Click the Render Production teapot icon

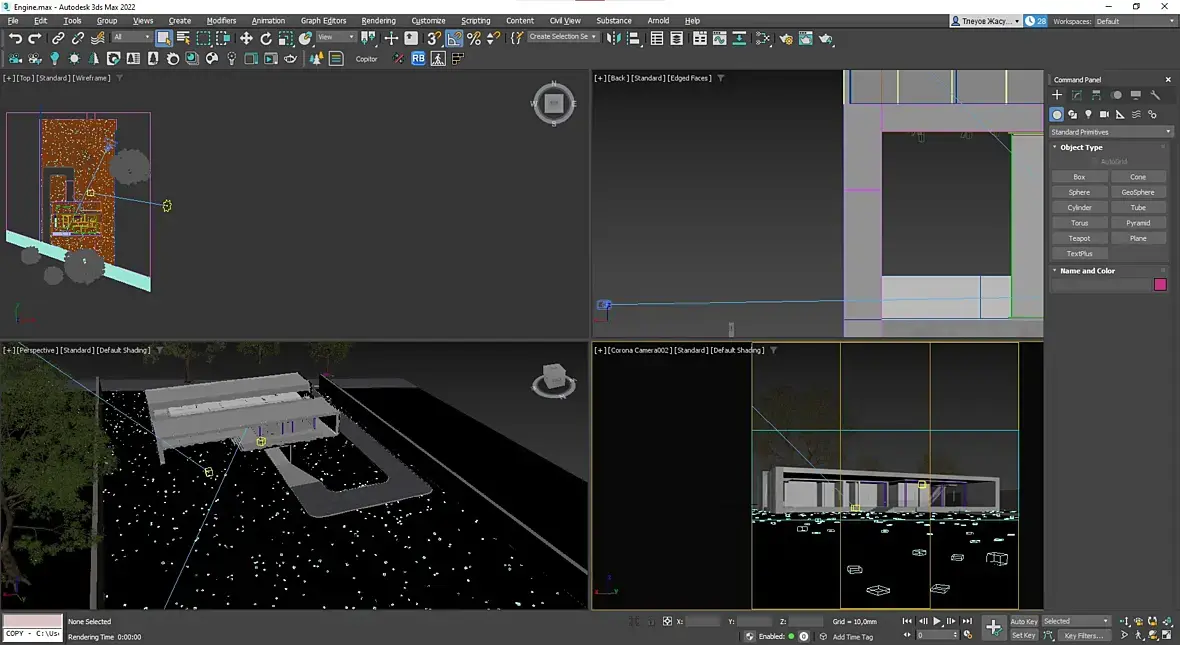pos(825,38)
